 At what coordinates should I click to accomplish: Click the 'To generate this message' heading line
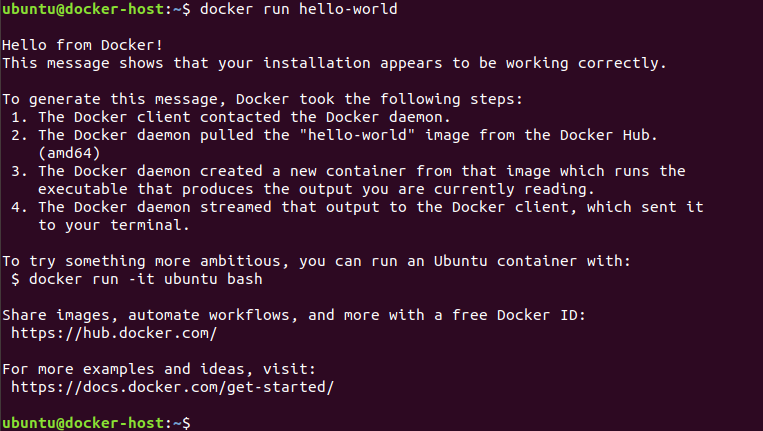pos(262,99)
